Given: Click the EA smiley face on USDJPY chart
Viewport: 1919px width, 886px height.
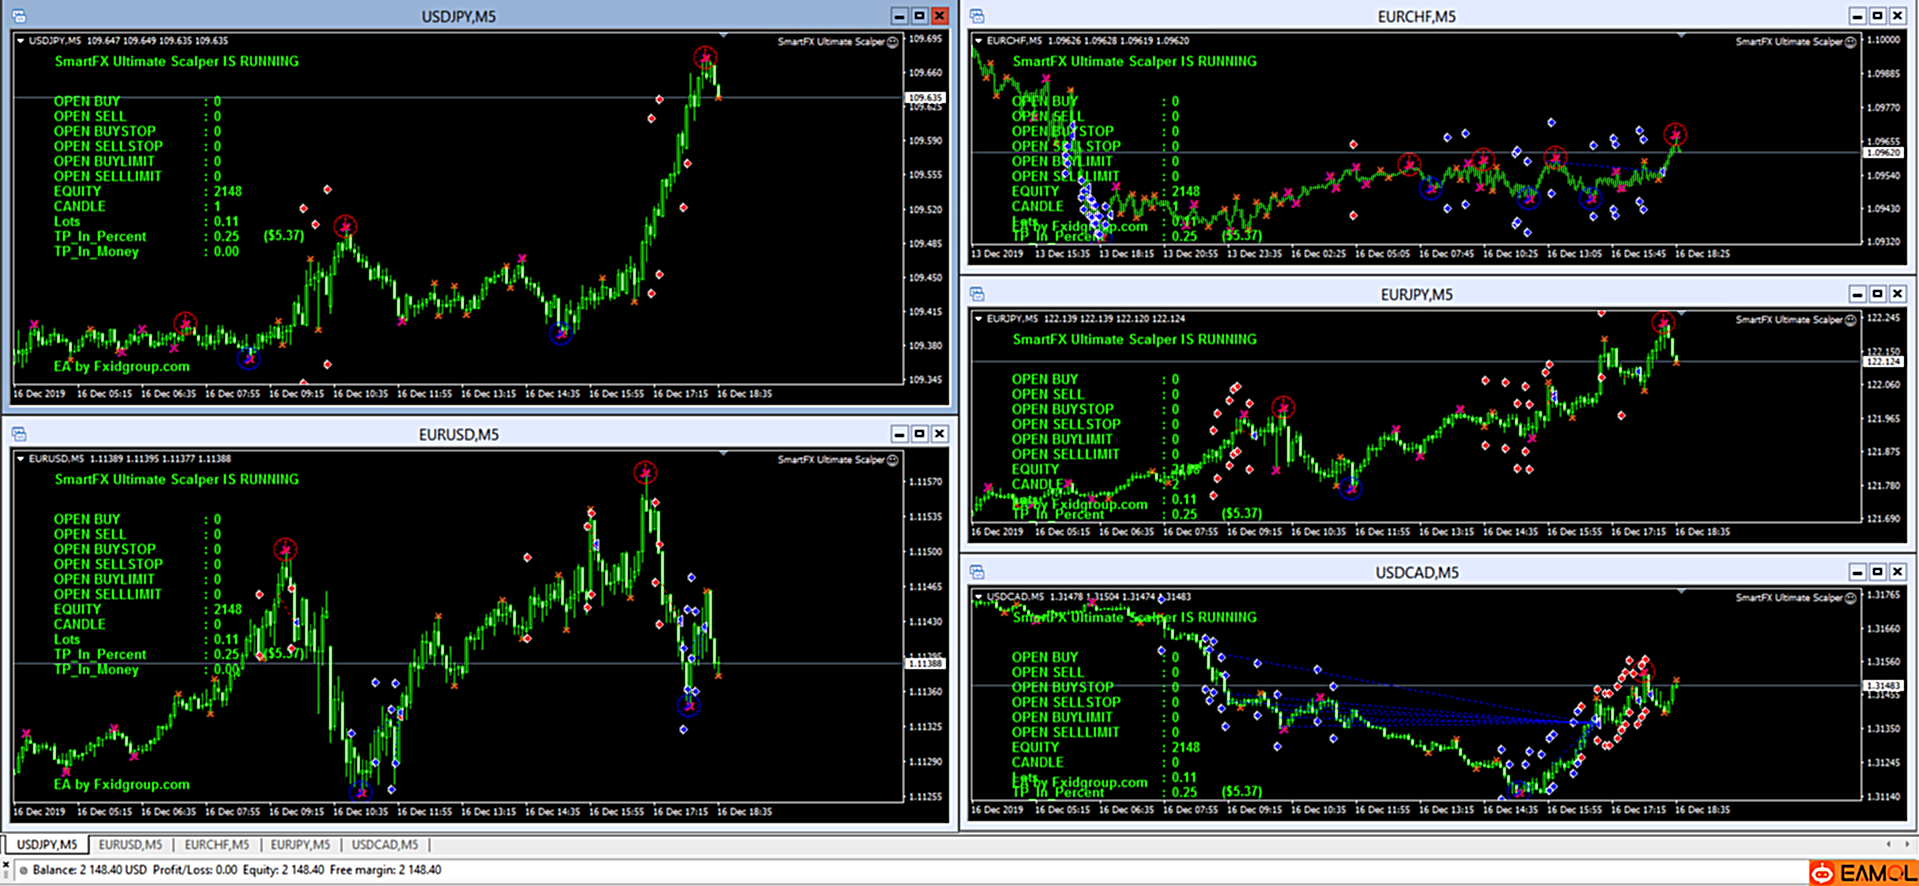Looking at the screenshot, I should pos(893,42).
